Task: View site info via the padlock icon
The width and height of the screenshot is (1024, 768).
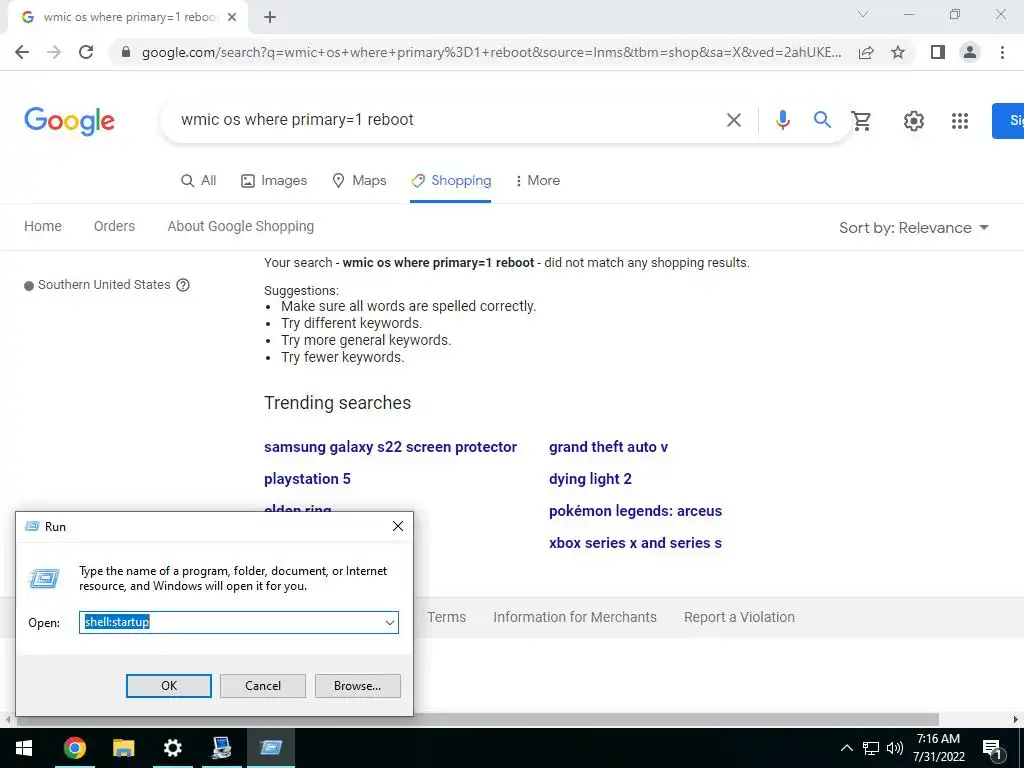Action: (126, 52)
